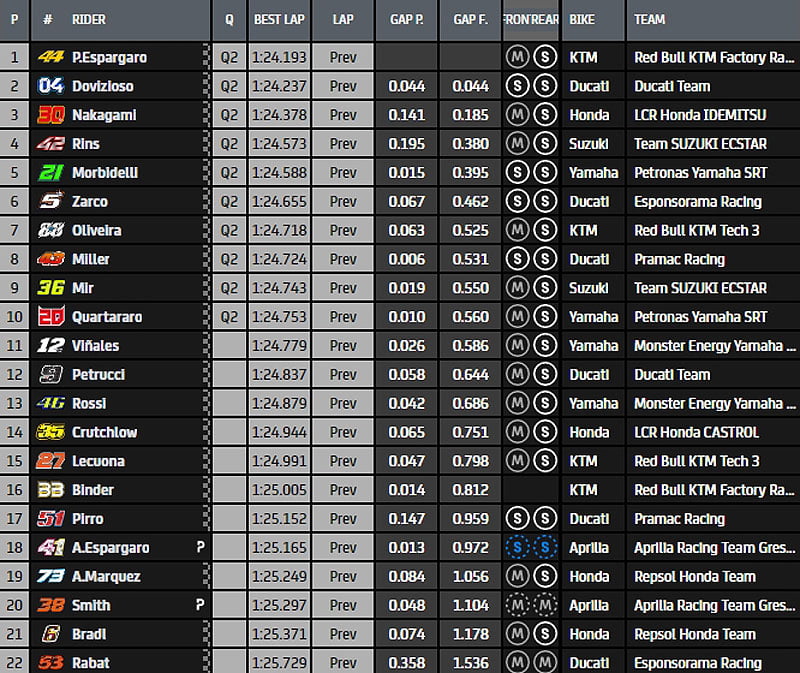The width and height of the screenshot is (800, 673).
Task: Click the front tyre icon in Pirro's row
Action: 517,519
